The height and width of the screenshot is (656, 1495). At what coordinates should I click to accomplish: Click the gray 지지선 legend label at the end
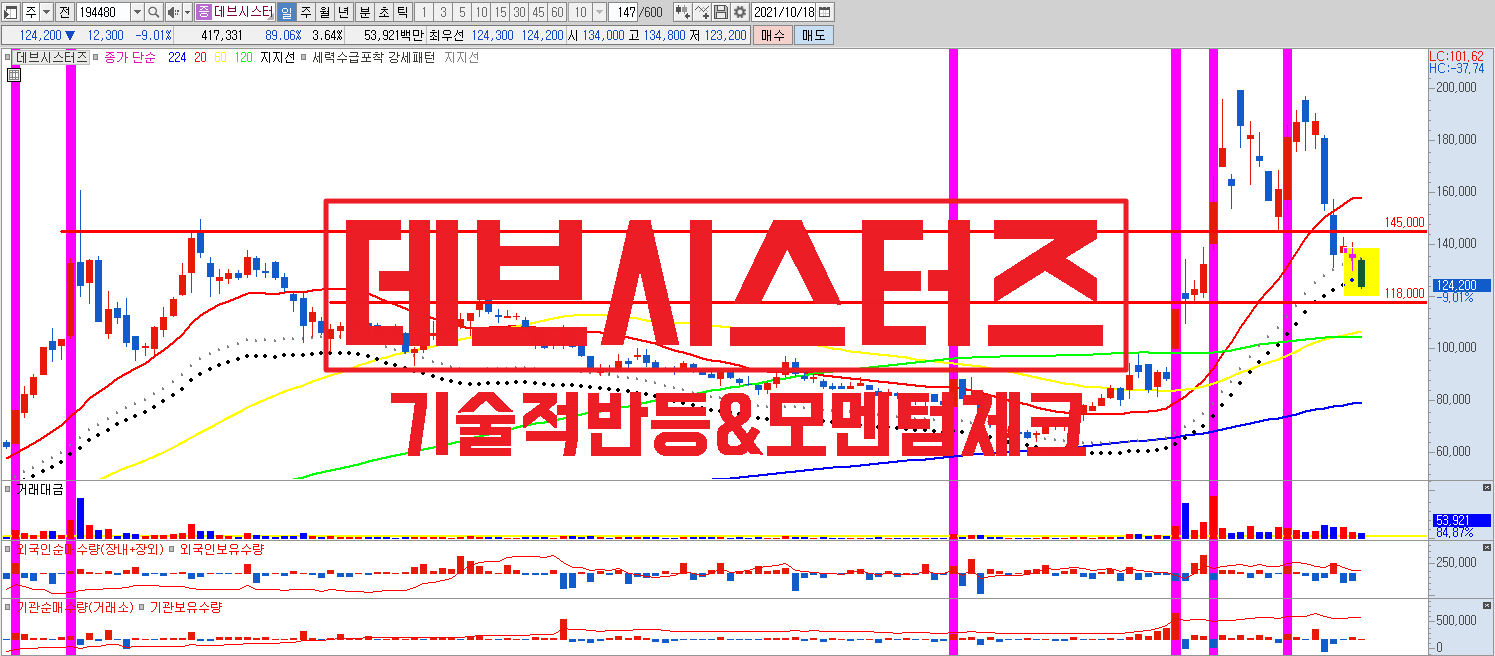point(461,58)
